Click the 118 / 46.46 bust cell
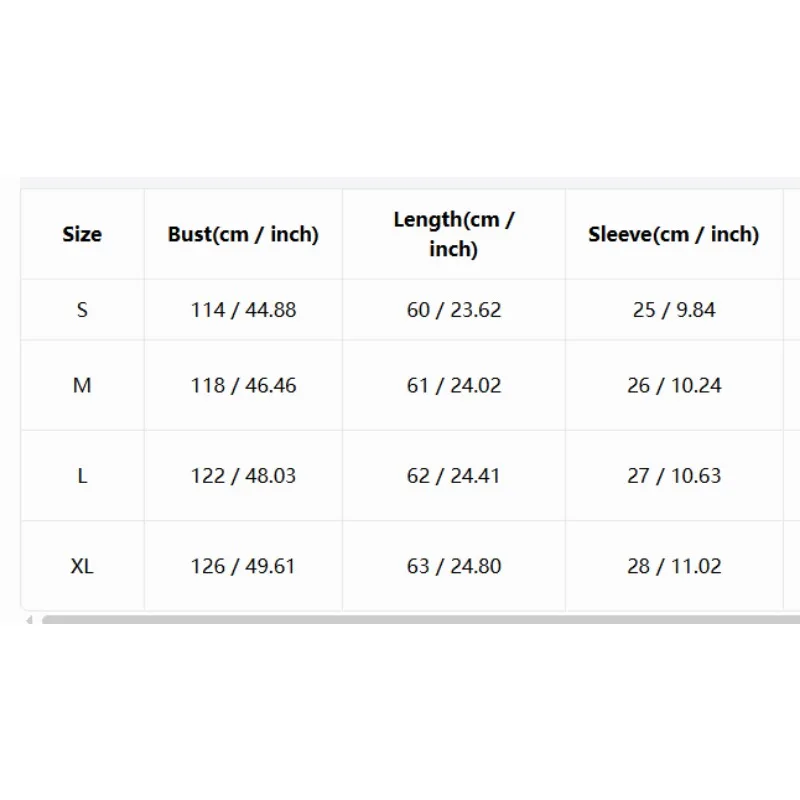The width and height of the screenshot is (800, 800). coord(243,385)
